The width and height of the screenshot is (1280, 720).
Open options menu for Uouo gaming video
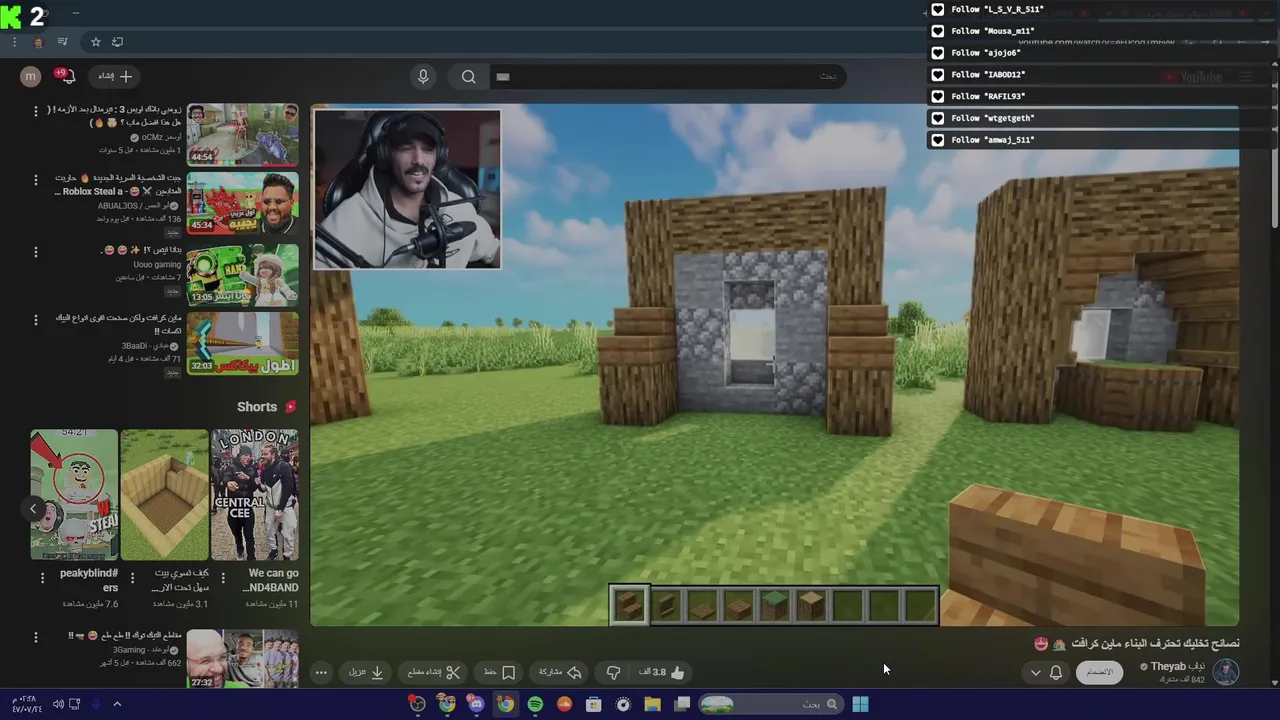[x=36, y=251]
